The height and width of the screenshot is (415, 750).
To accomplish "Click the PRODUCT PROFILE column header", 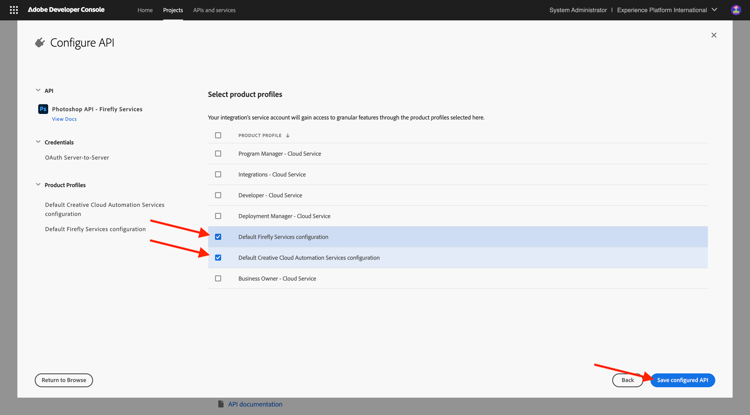I will coord(260,135).
